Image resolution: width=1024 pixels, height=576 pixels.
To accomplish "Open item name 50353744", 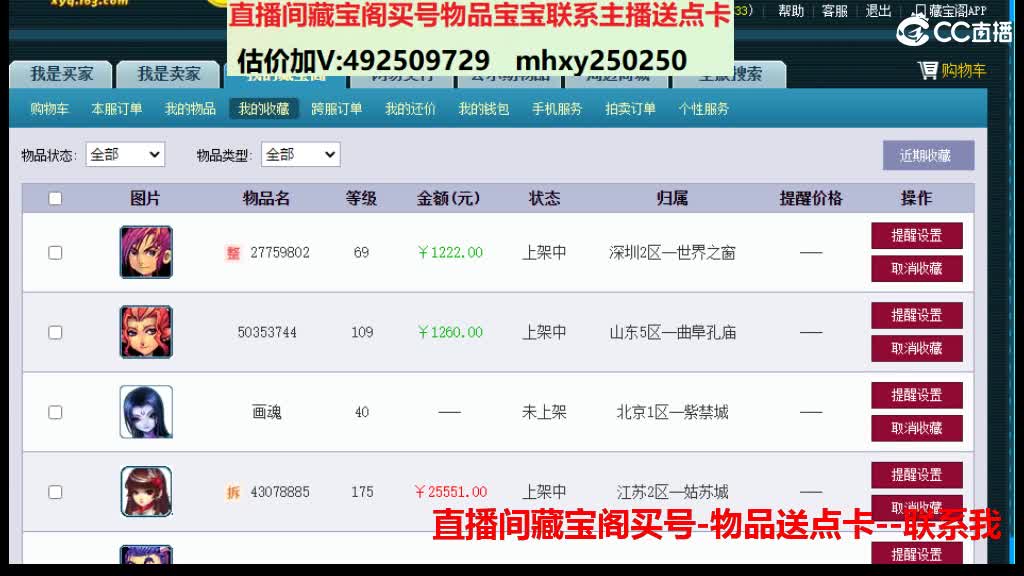I will [267, 332].
